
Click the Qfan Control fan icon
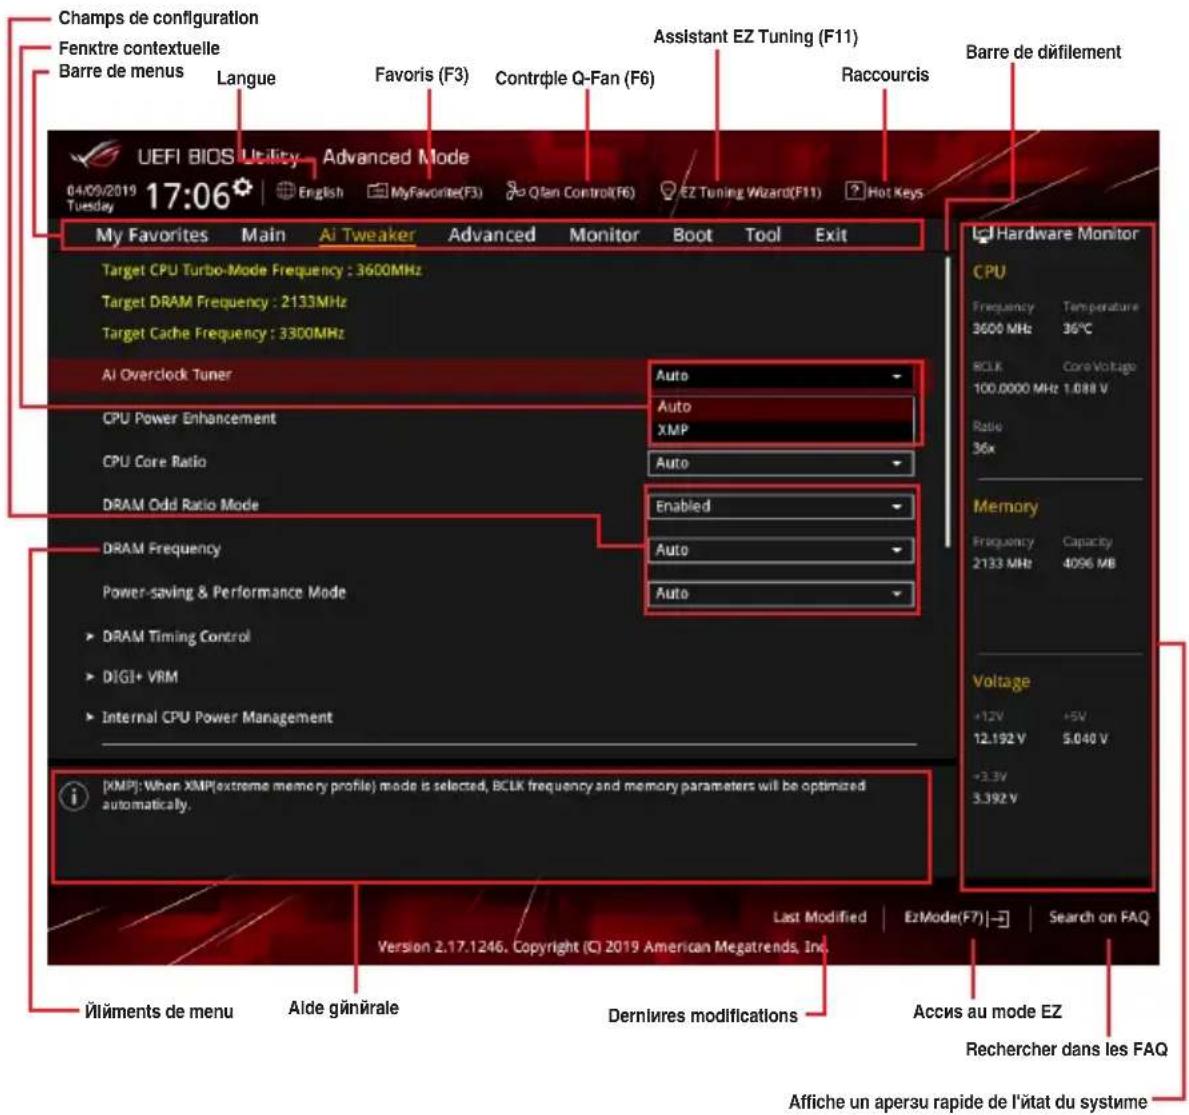(x=516, y=191)
